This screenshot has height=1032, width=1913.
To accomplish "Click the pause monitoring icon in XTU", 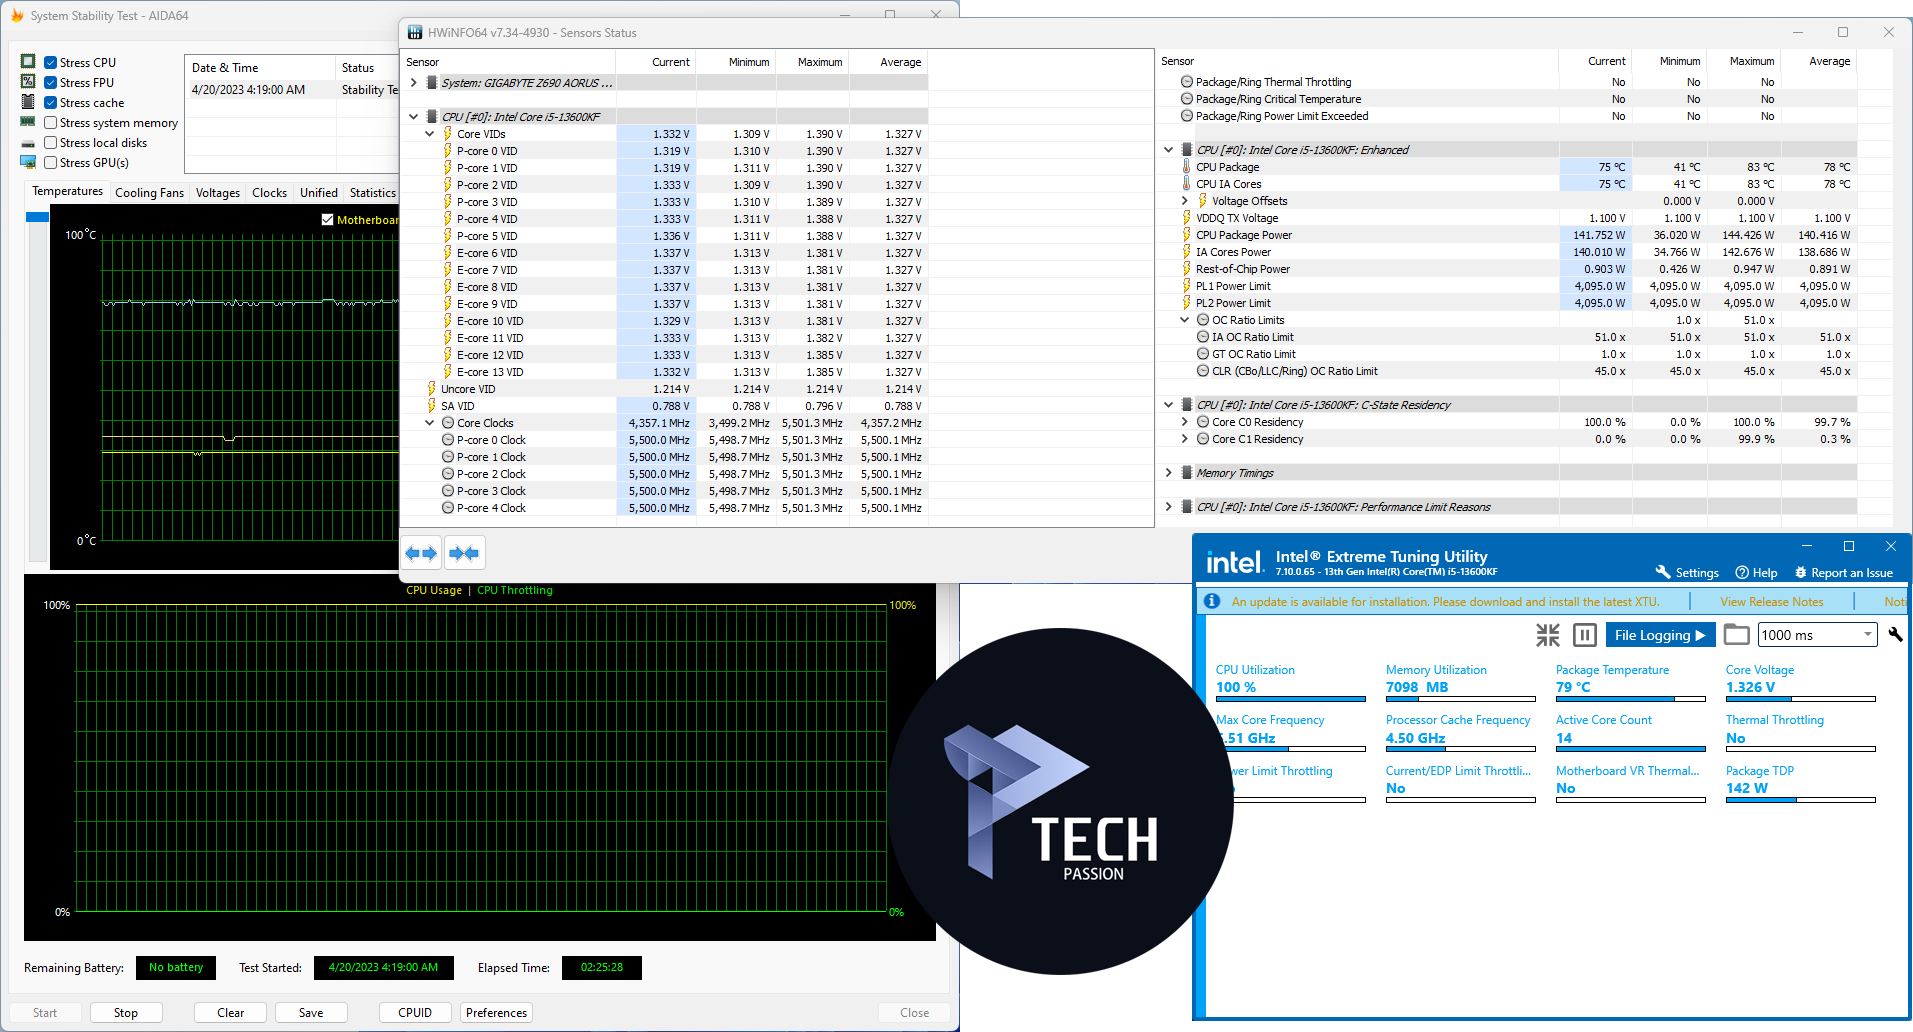I will [1584, 635].
